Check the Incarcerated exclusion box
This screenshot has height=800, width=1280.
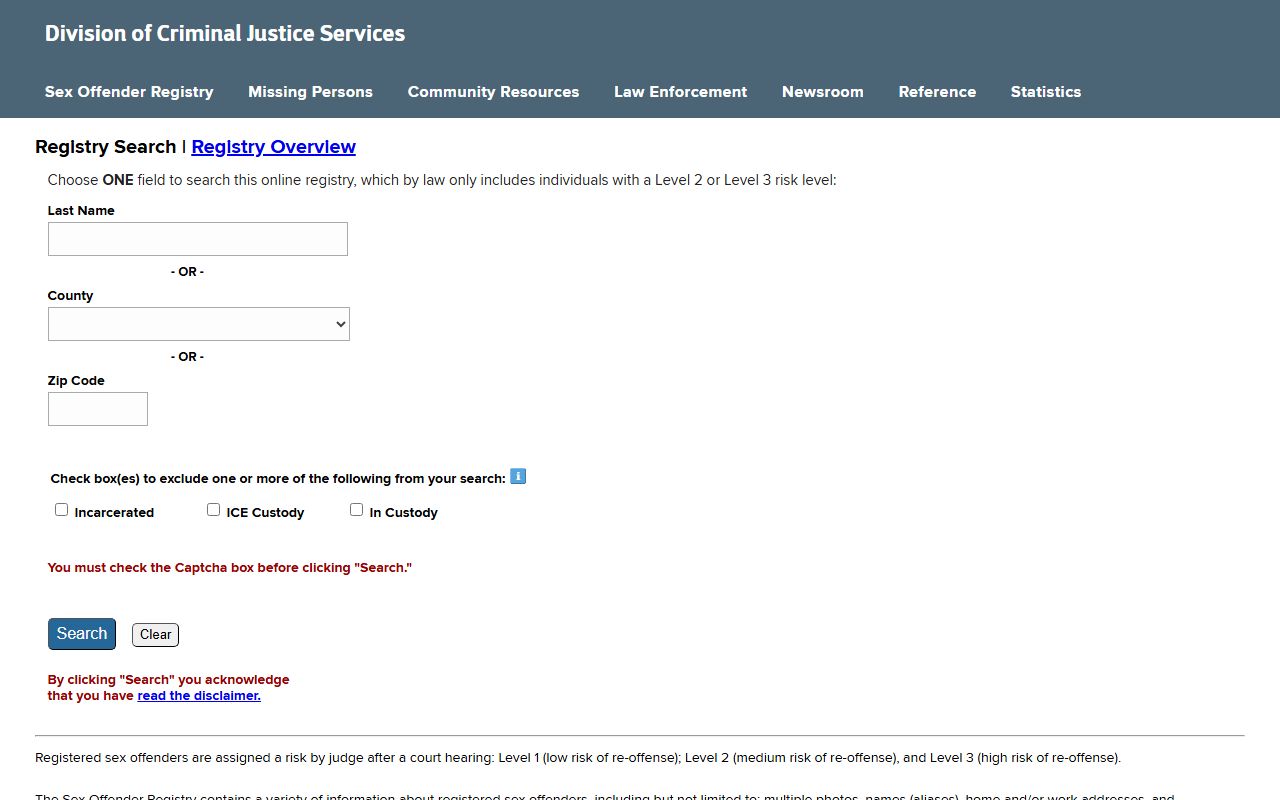[x=61, y=510]
